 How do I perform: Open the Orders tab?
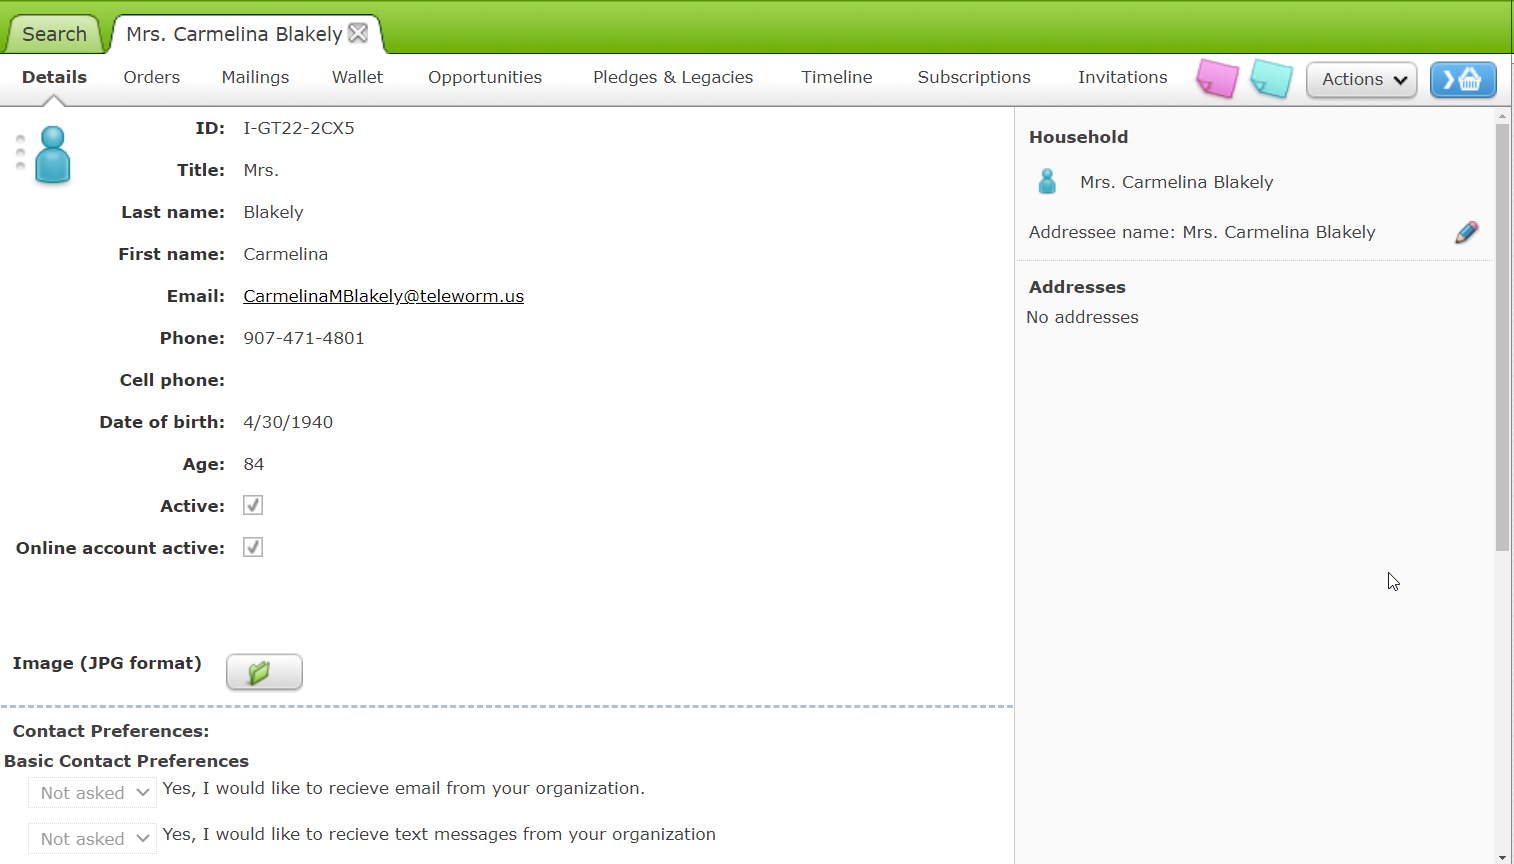point(152,77)
